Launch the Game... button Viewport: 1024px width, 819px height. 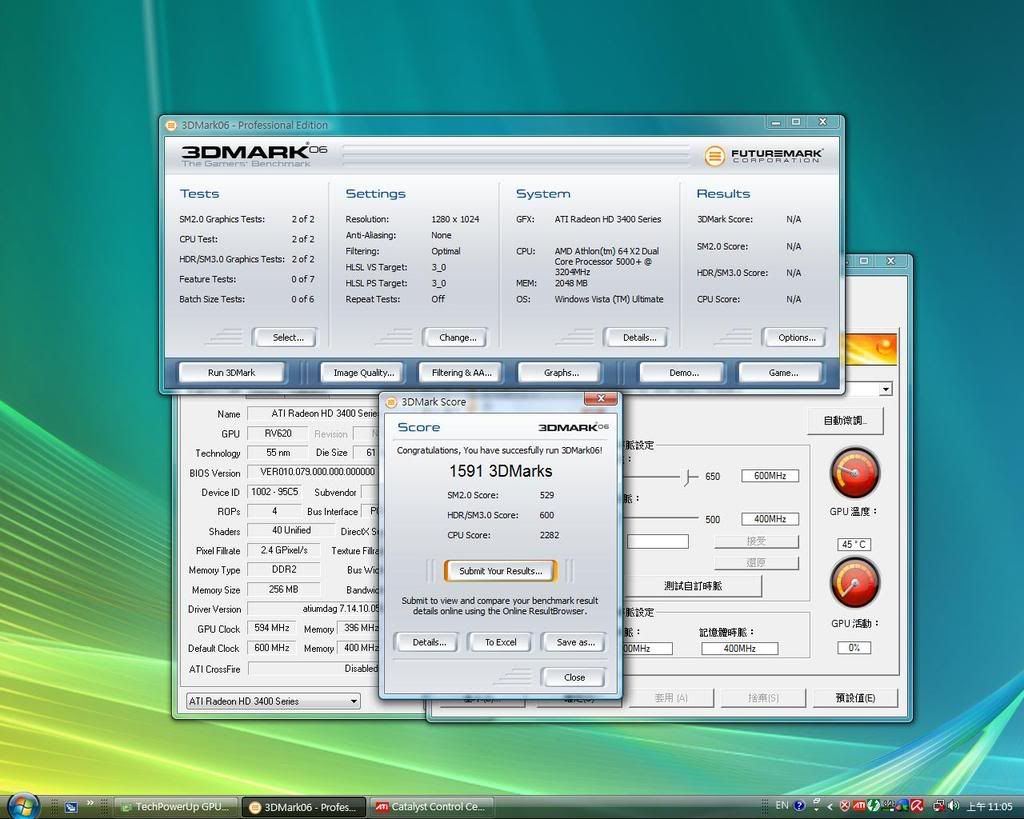pos(782,372)
